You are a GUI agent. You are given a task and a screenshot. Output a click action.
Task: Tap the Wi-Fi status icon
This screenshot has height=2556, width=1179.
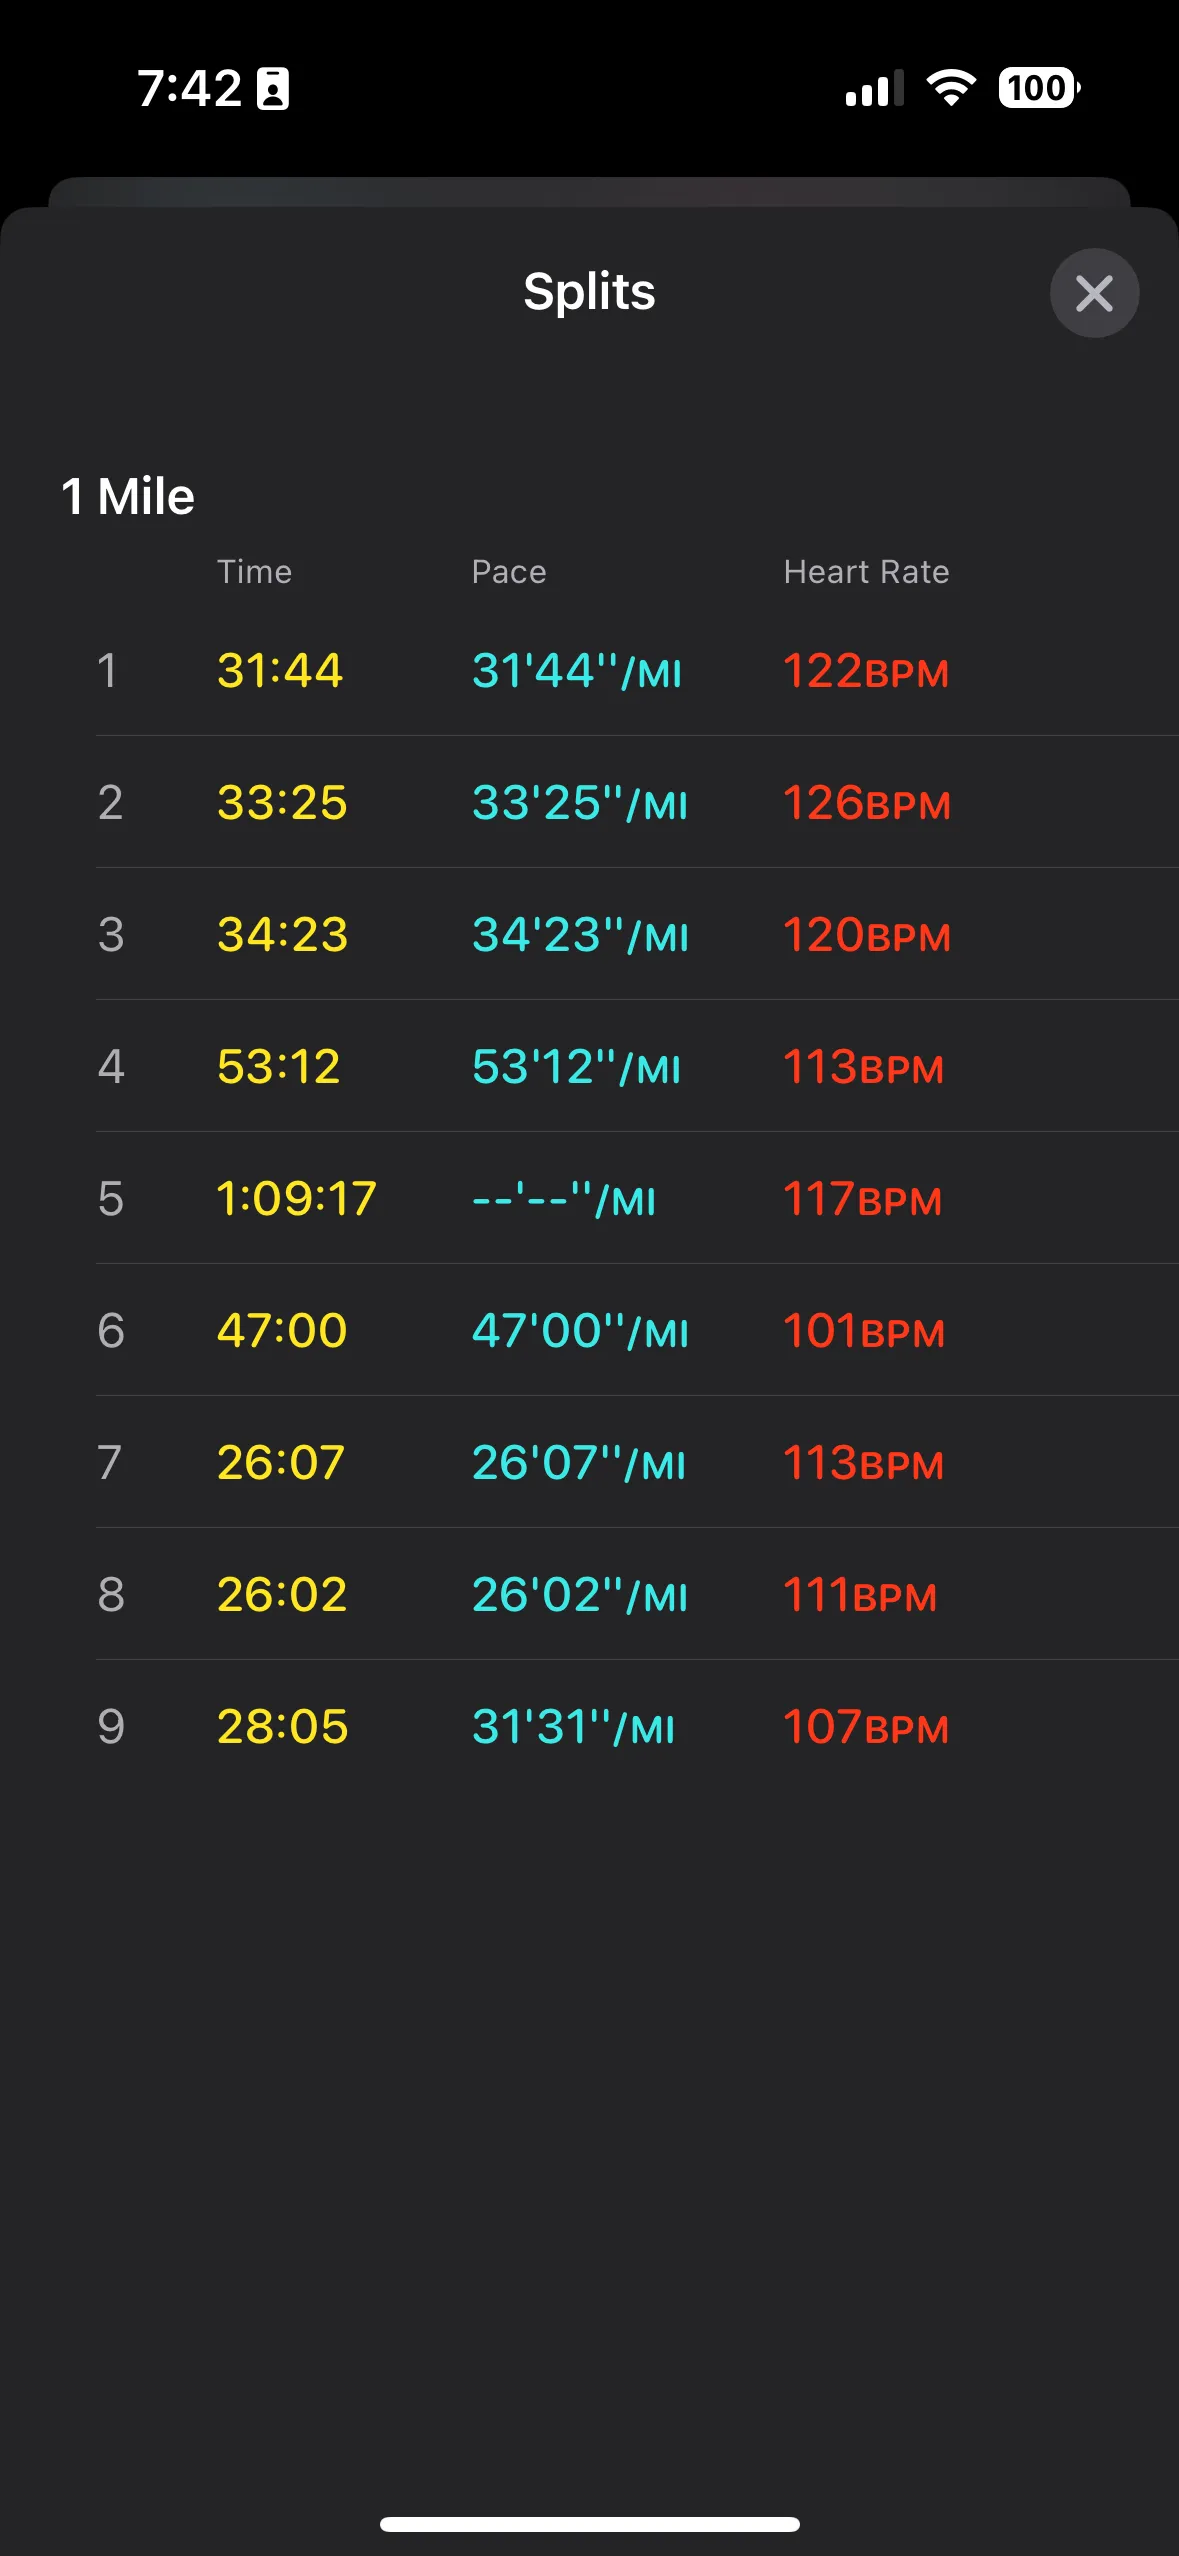click(x=951, y=88)
